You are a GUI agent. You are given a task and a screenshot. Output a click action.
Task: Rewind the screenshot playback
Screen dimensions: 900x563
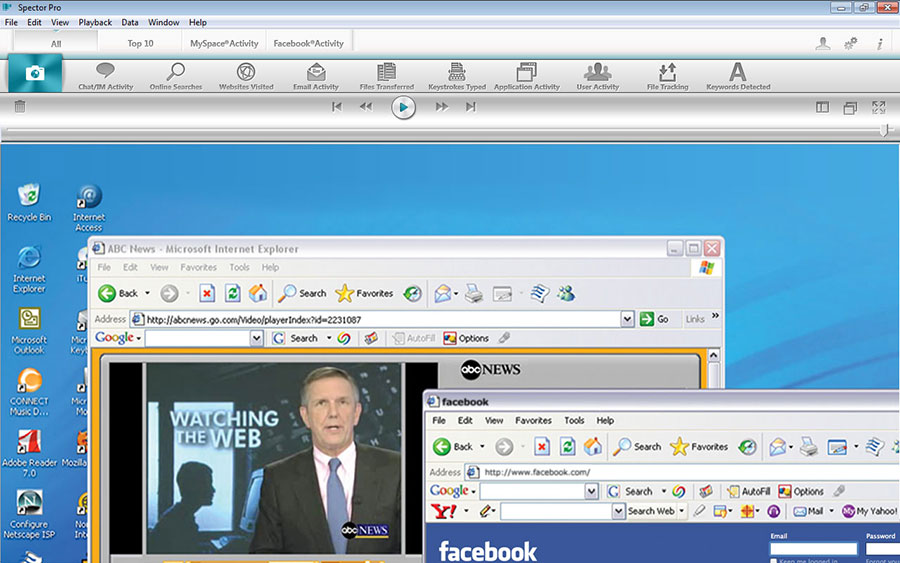(366, 107)
